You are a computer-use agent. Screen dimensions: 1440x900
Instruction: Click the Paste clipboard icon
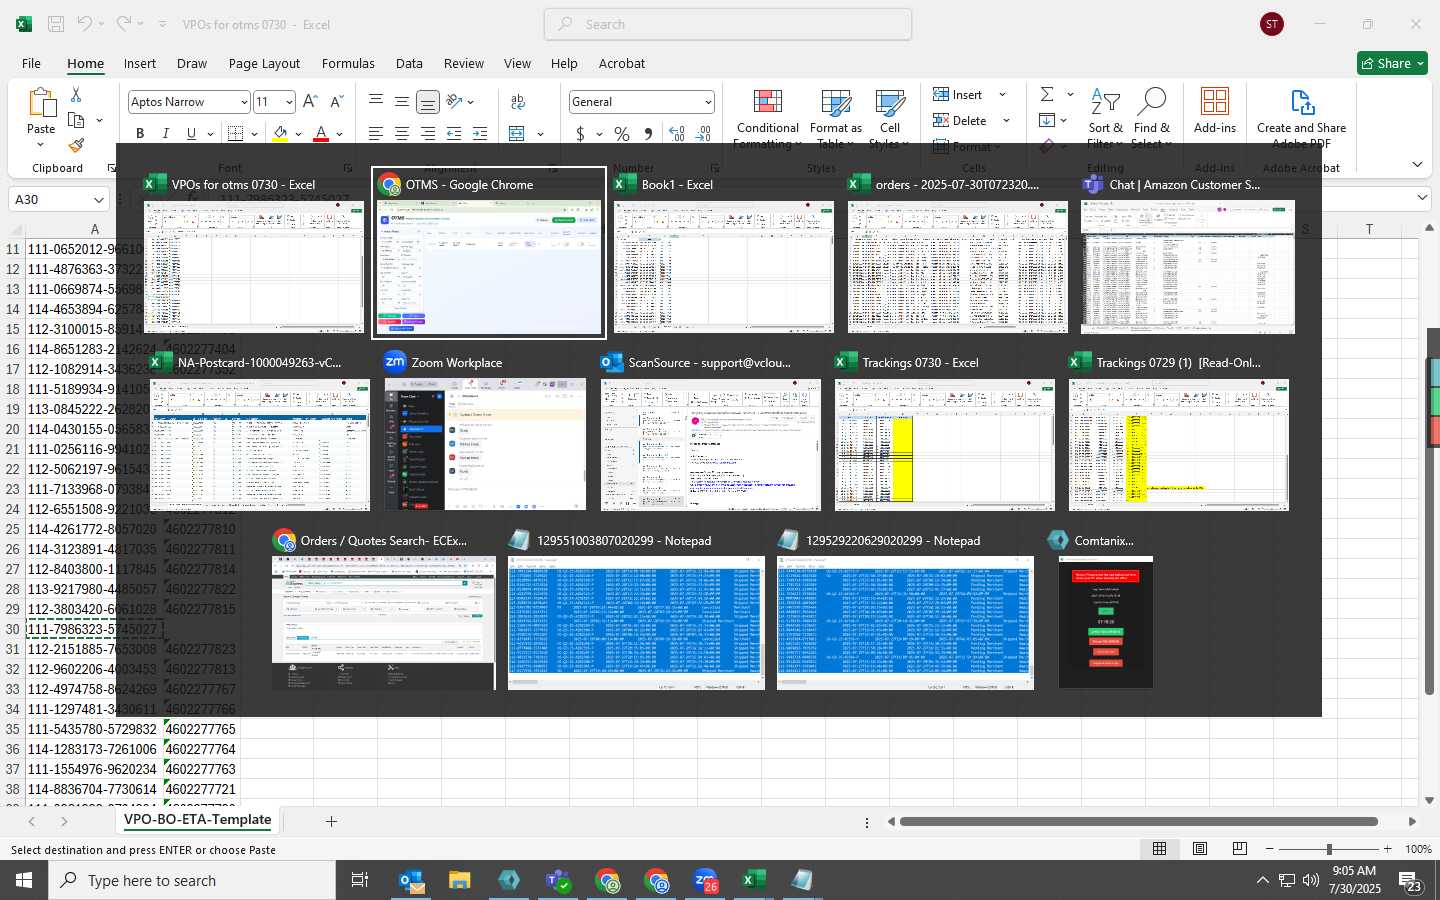pos(41,103)
